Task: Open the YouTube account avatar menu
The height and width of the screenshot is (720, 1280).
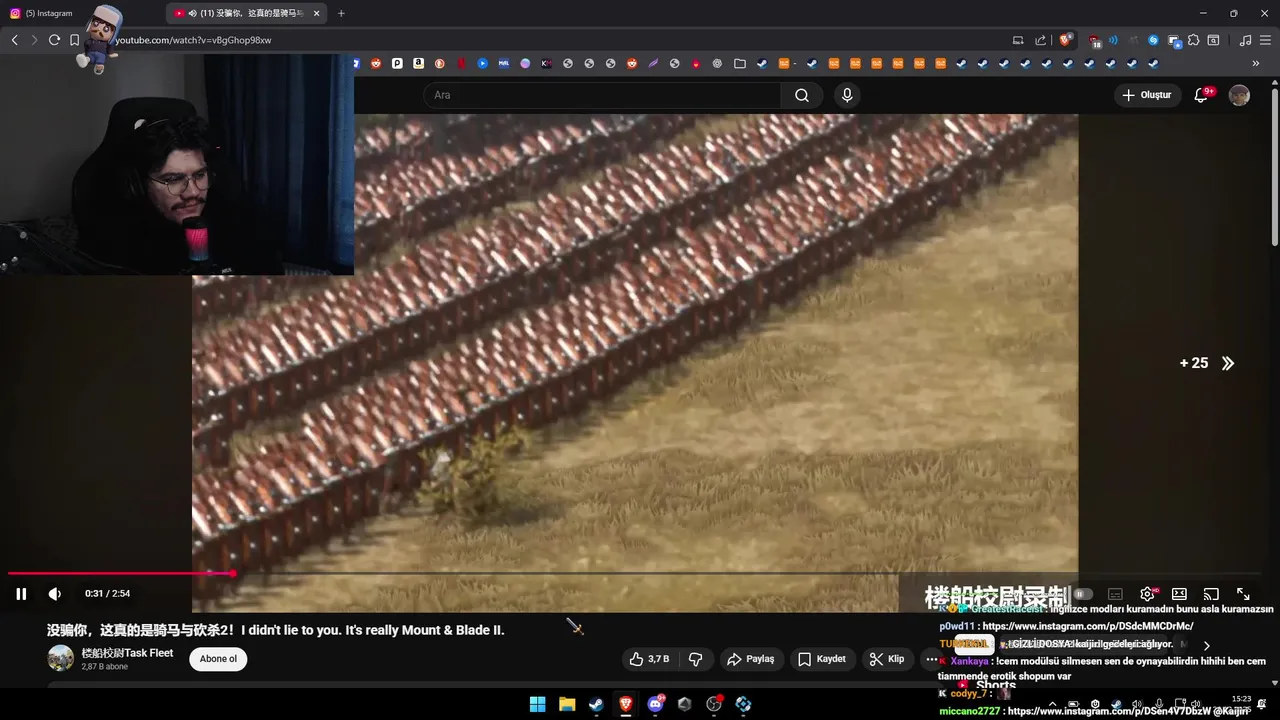Action: pos(1239,95)
